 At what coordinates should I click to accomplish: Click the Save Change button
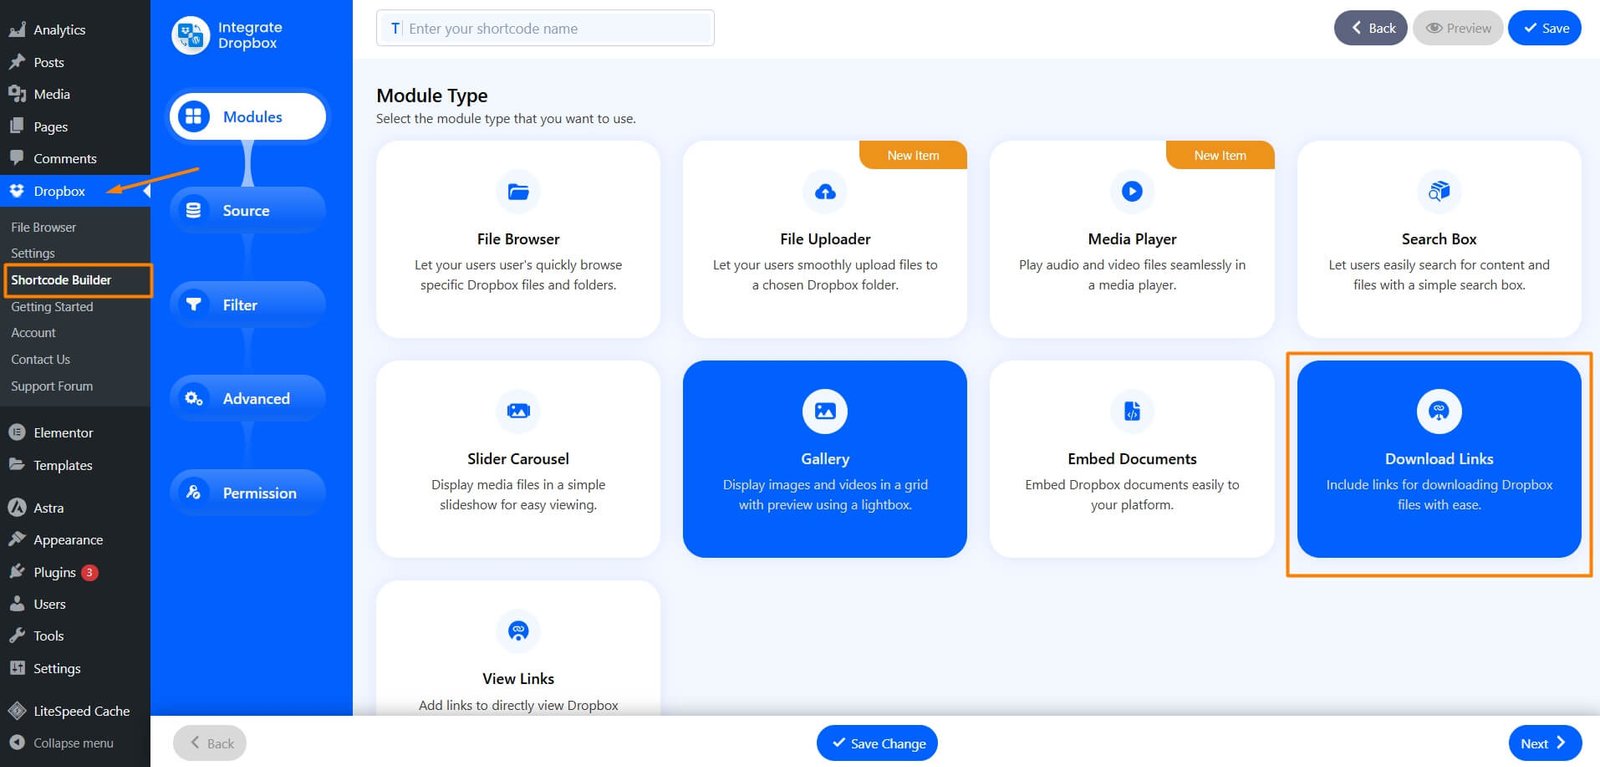pos(877,743)
